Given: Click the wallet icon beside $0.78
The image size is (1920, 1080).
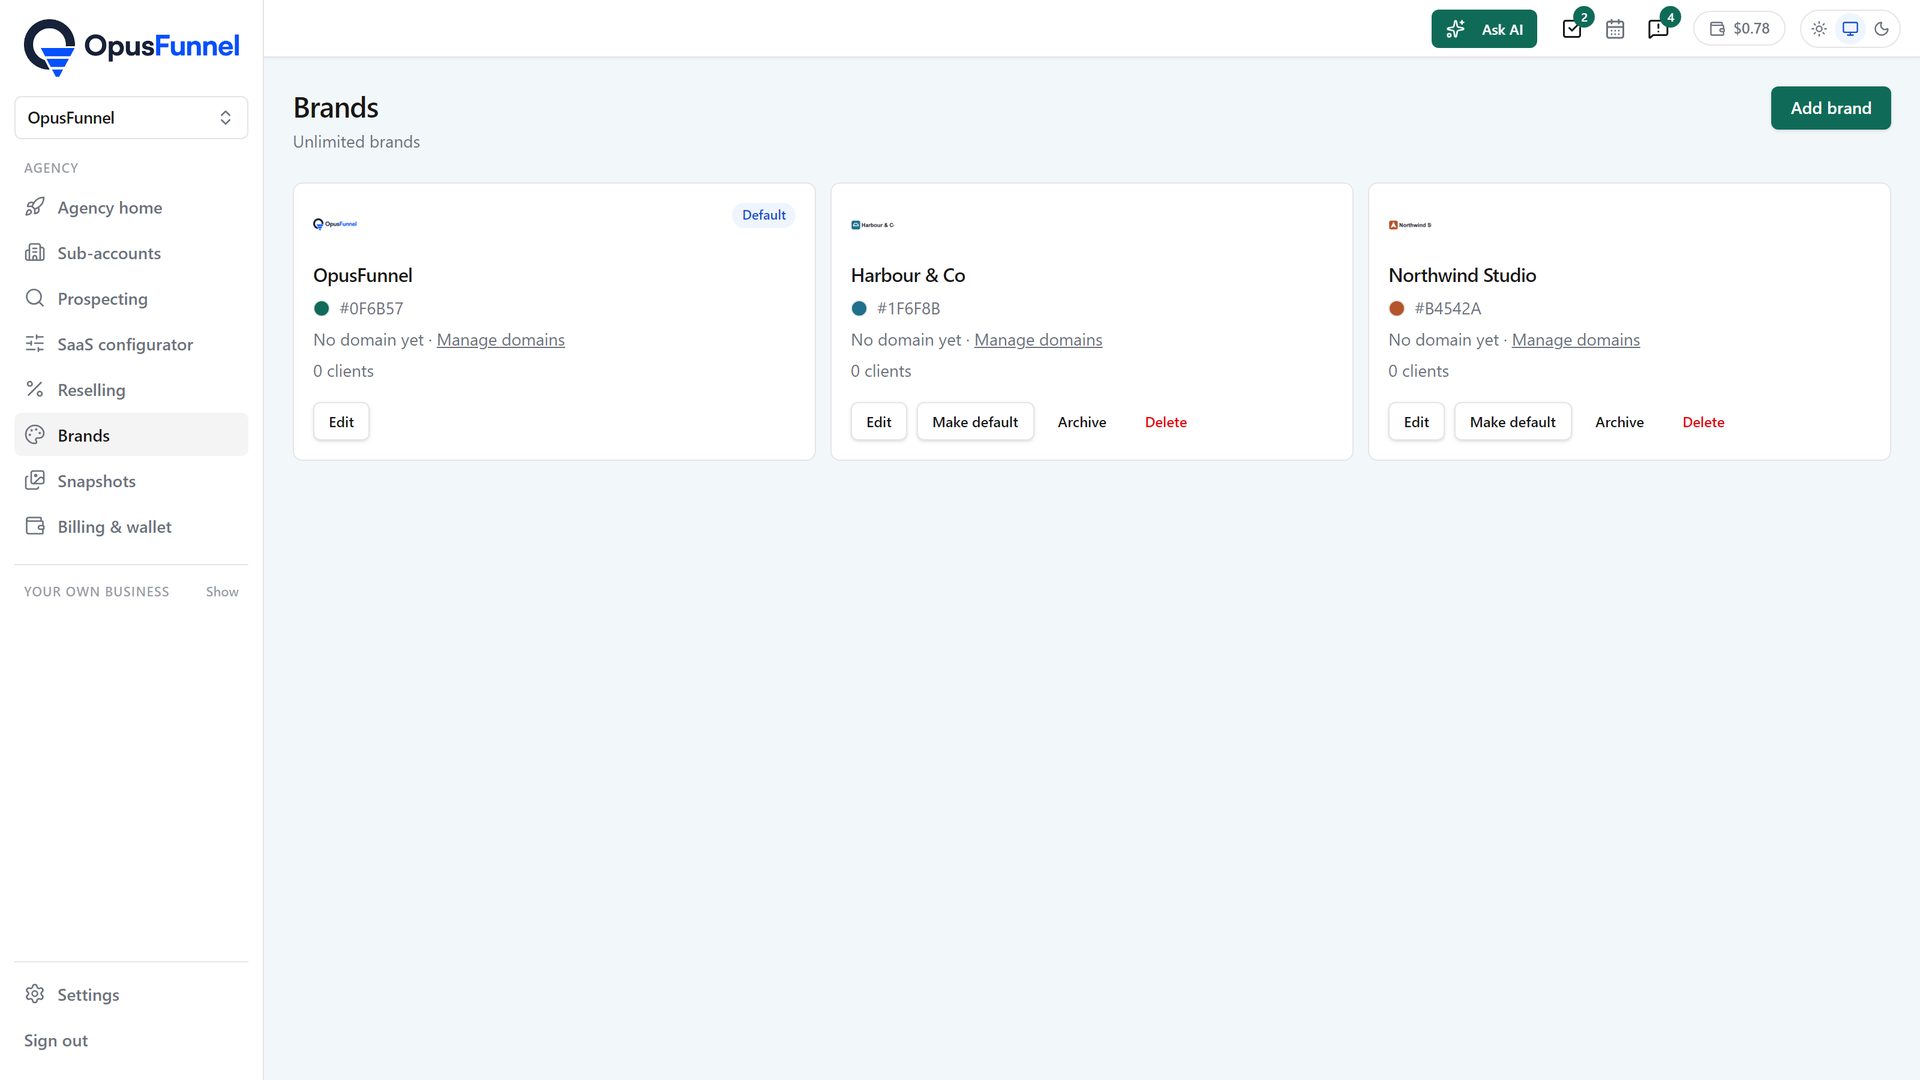Looking at the screenshot, I should pos(1717,29).
